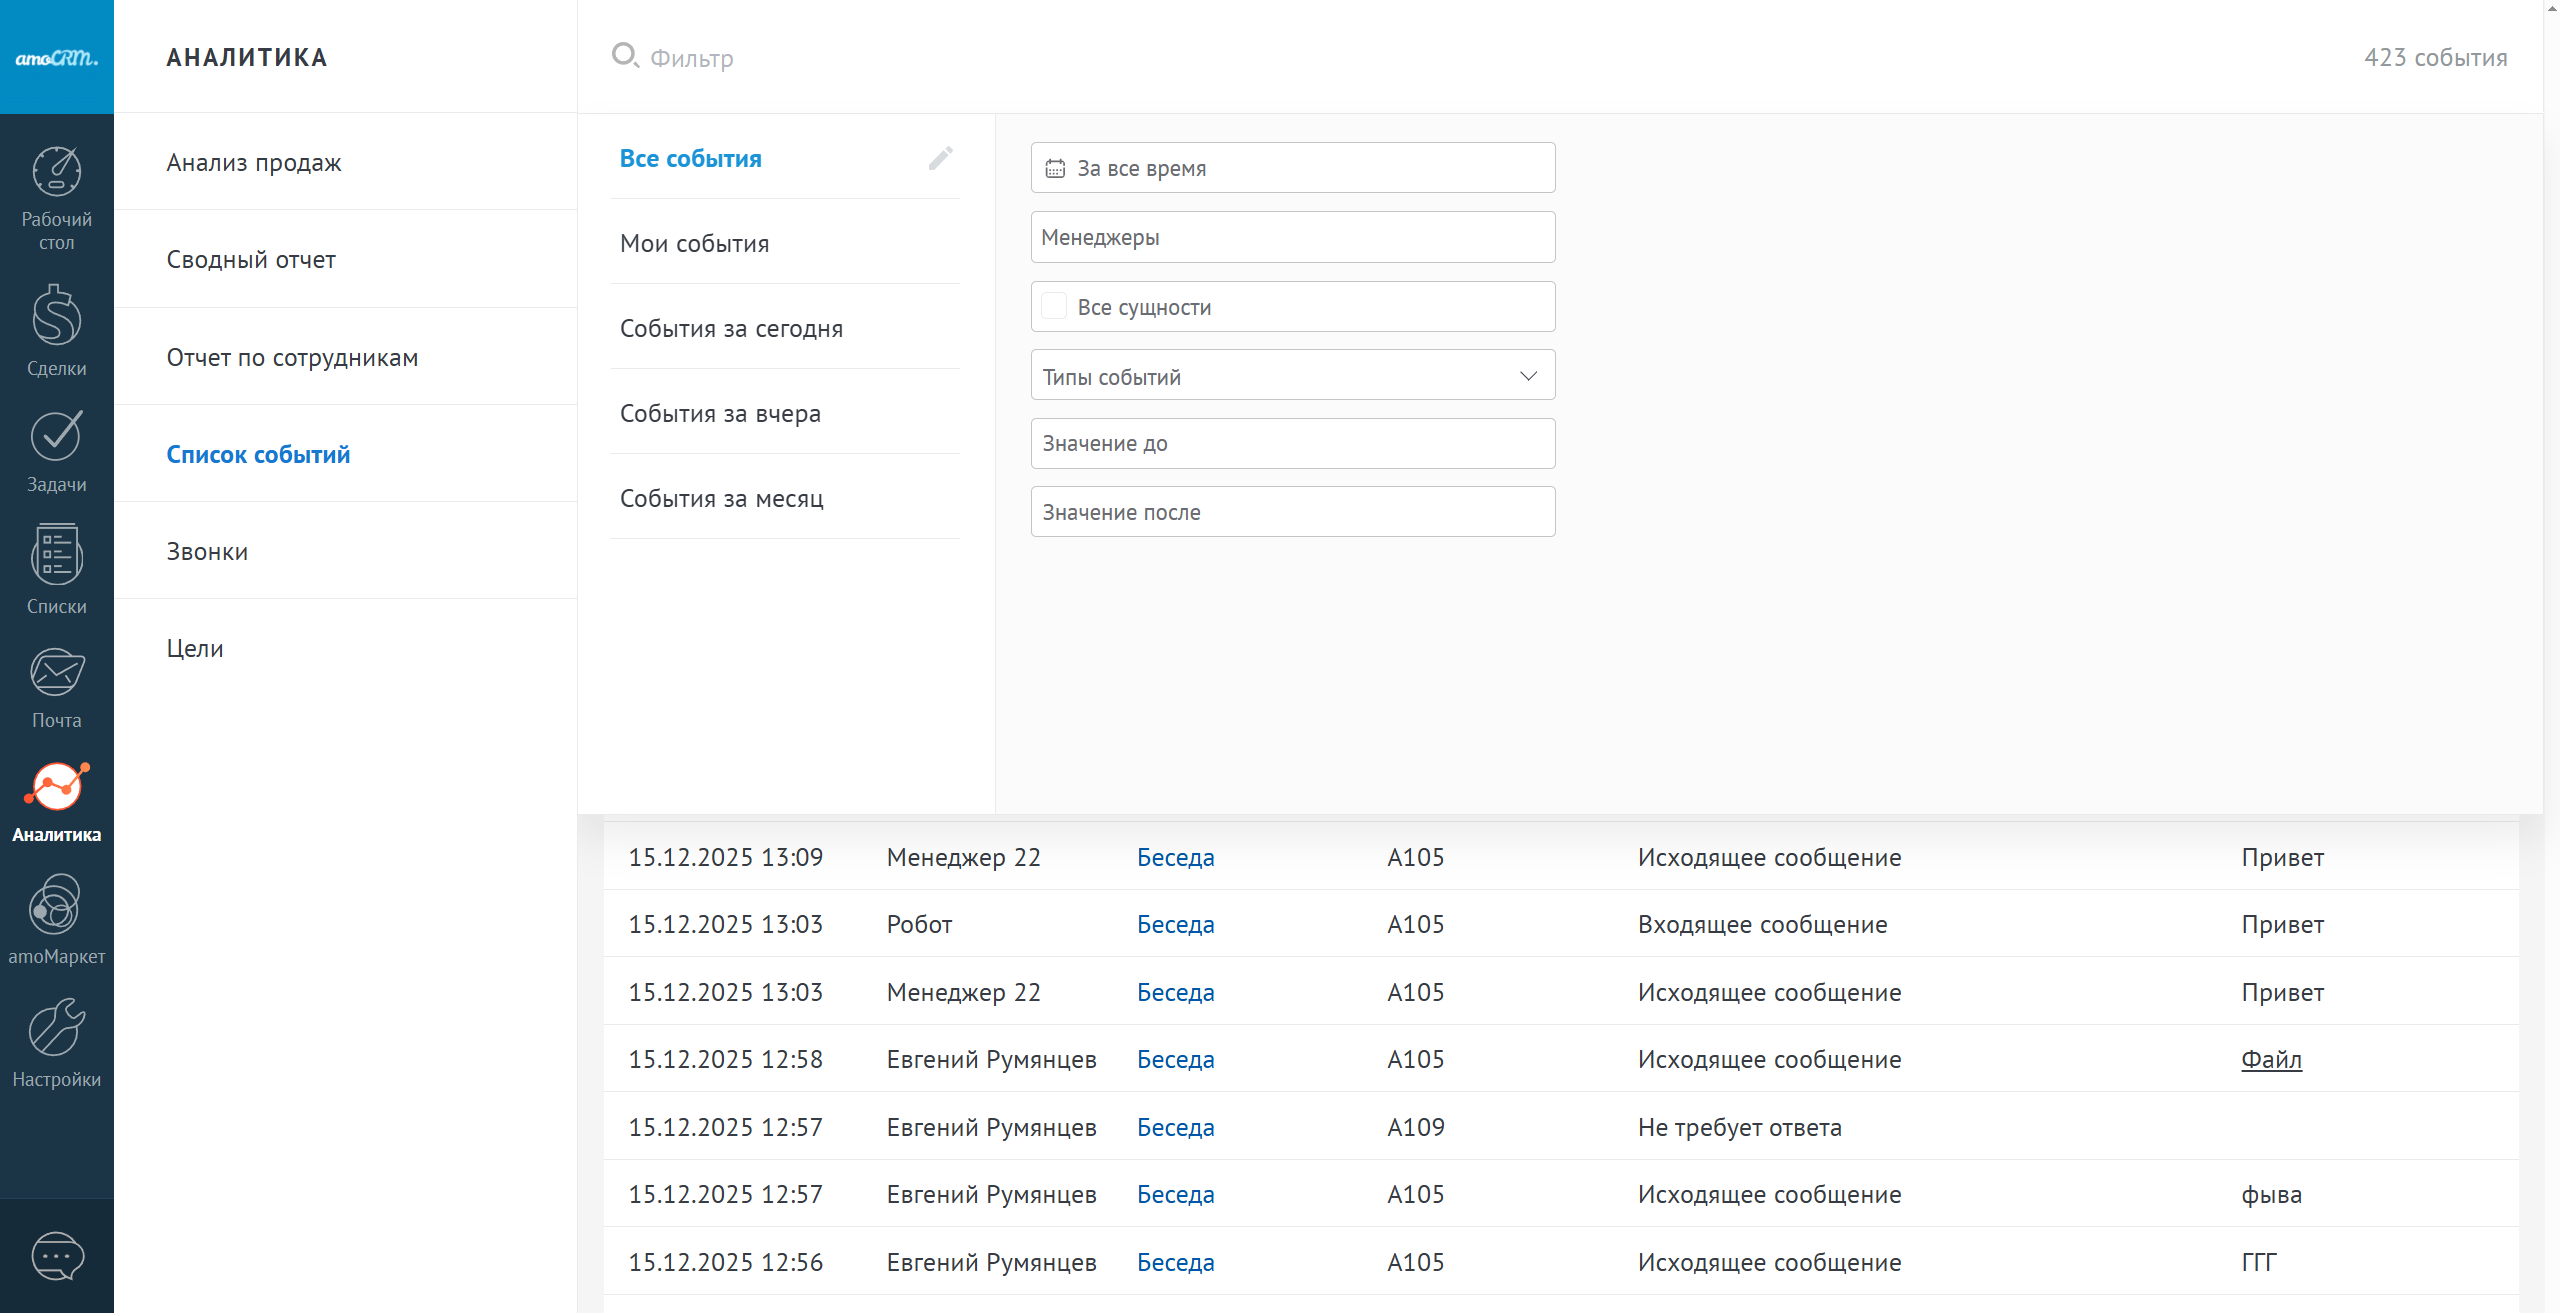Select the События за вчера preset
Screen dimensions: 2560x1313
pyautogui.click(x=720, y=413)
